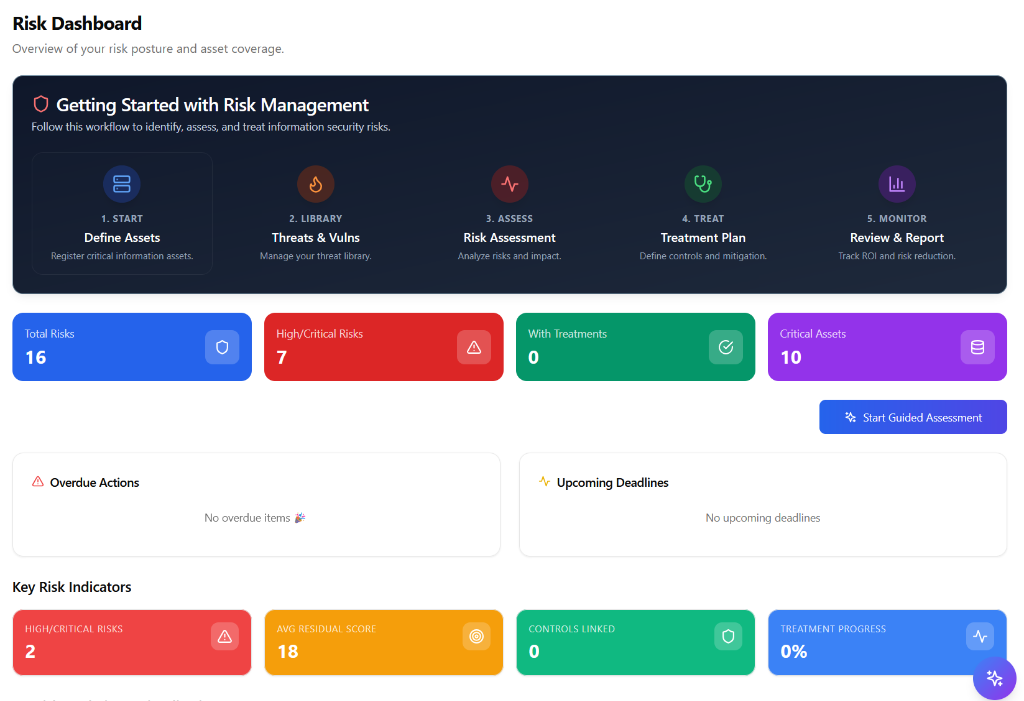Open the floating sparkle assistant button
1024x701 pixels.
995,678
